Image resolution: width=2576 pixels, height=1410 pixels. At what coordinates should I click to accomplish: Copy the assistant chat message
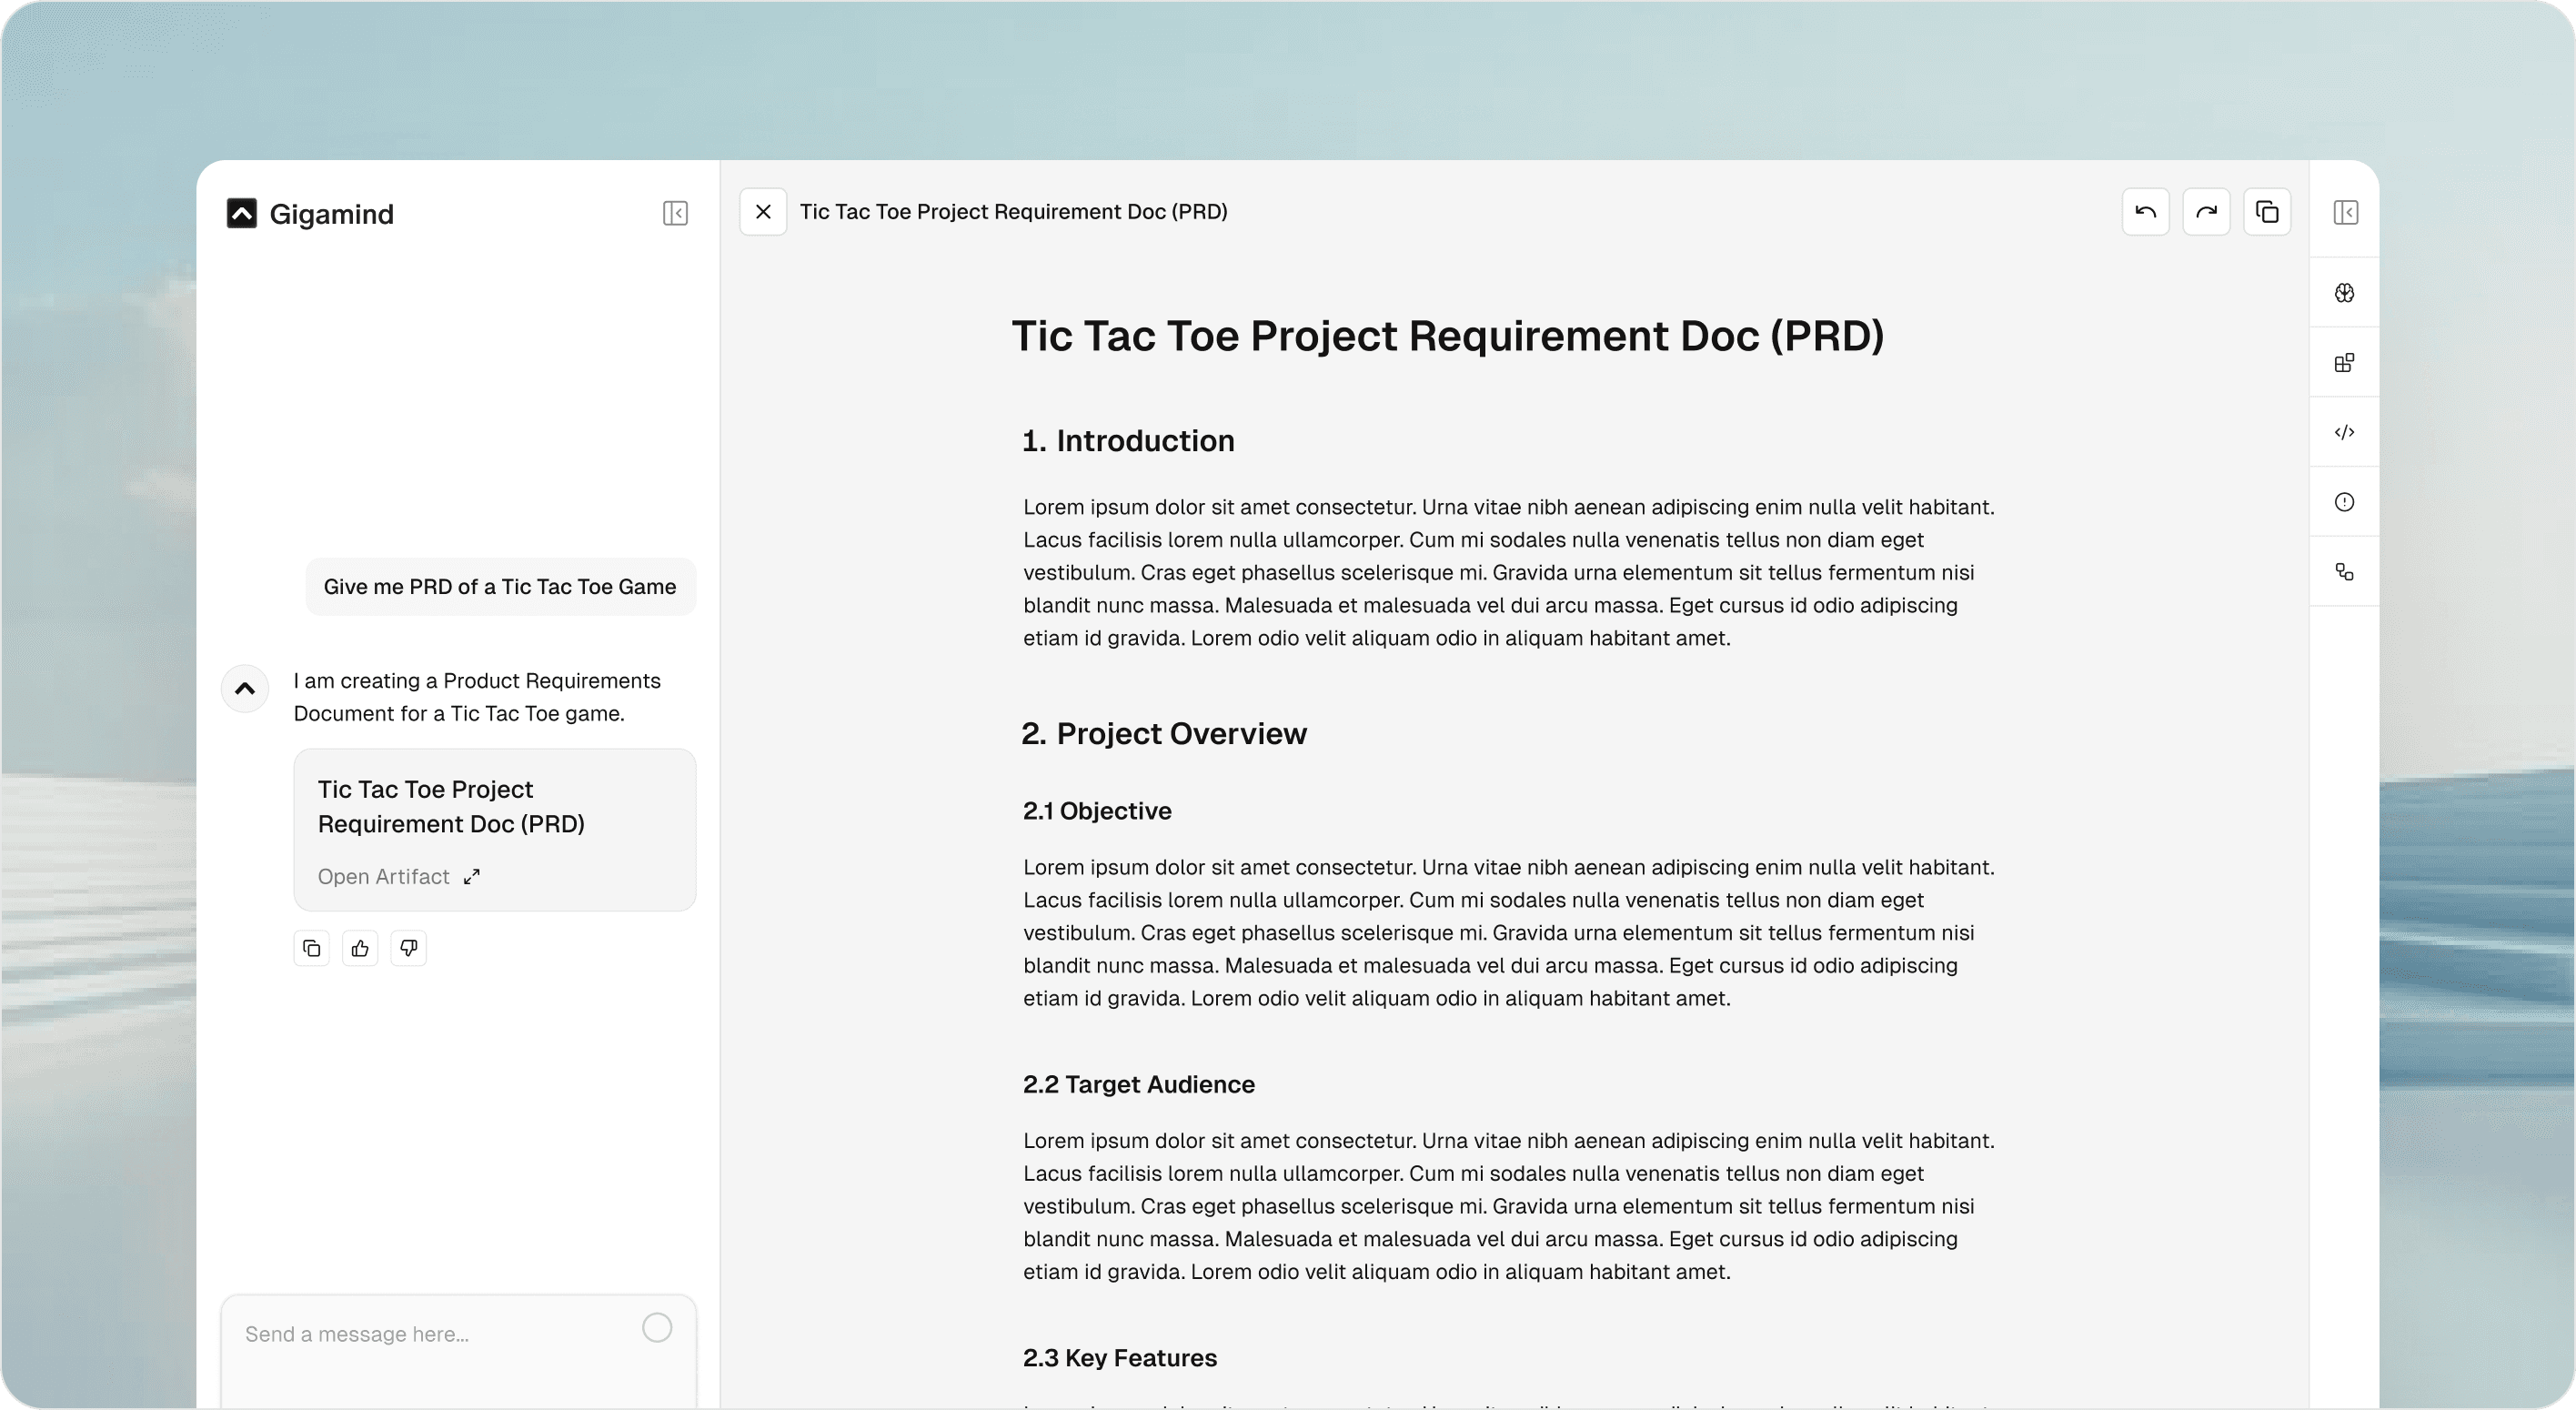[x=311, y=948]
